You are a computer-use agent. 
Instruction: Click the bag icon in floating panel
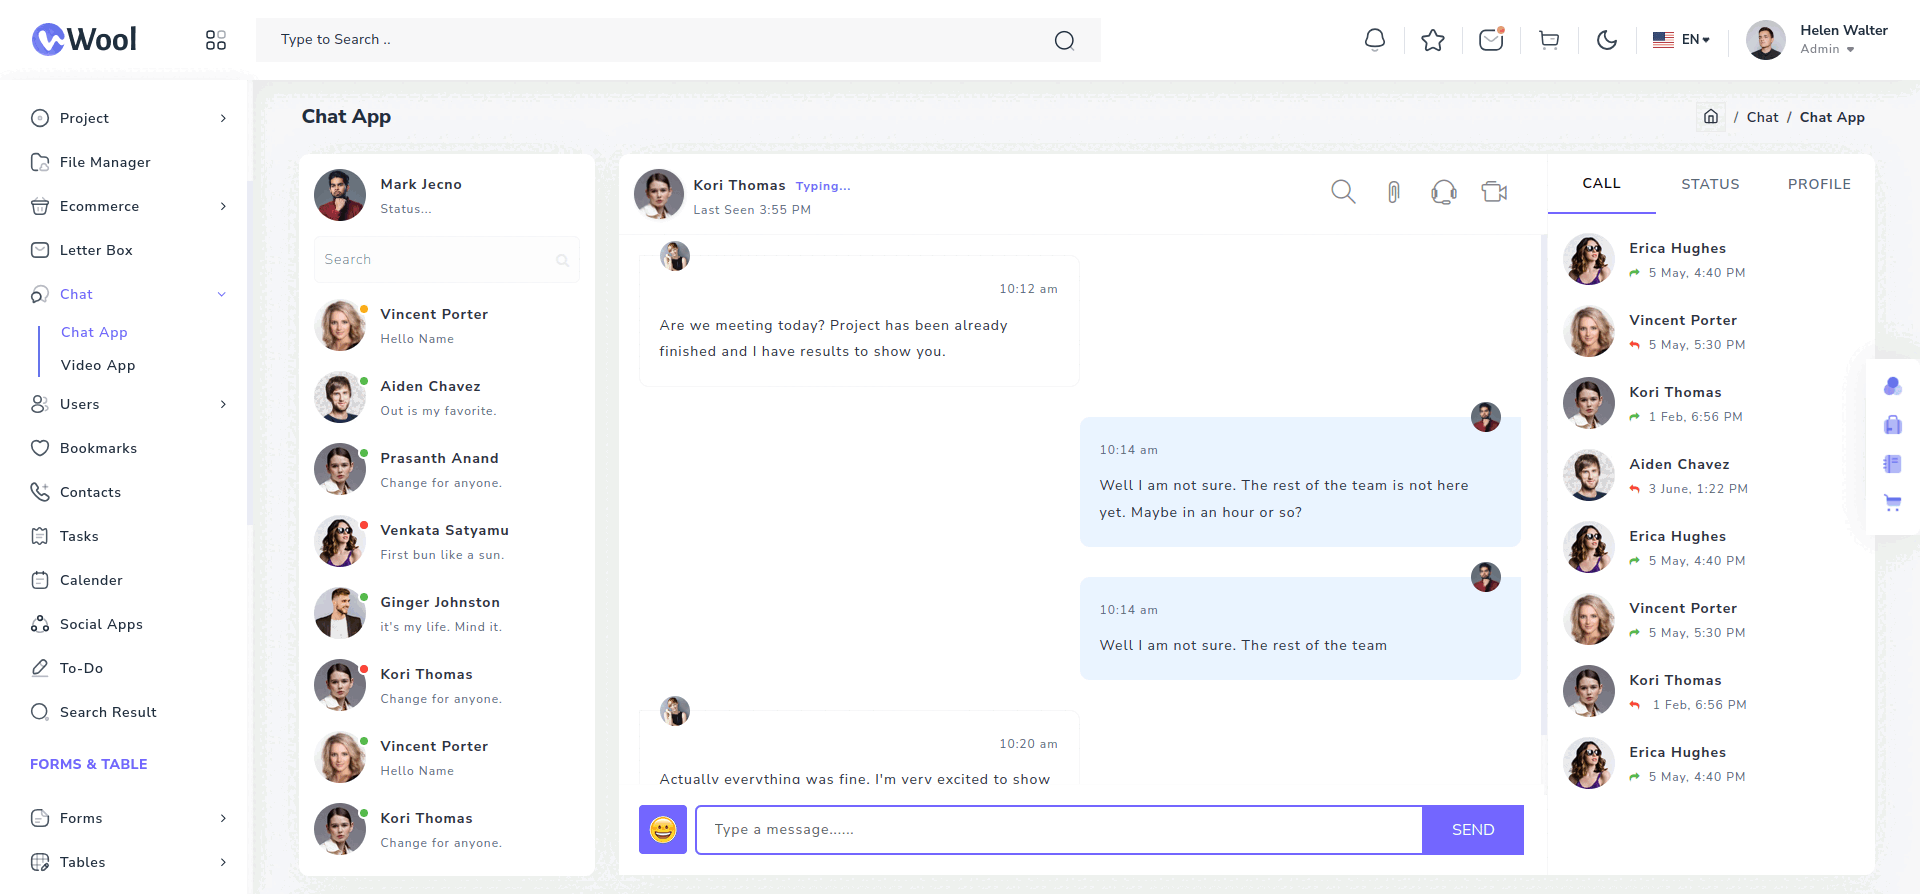coord(1892,425)
